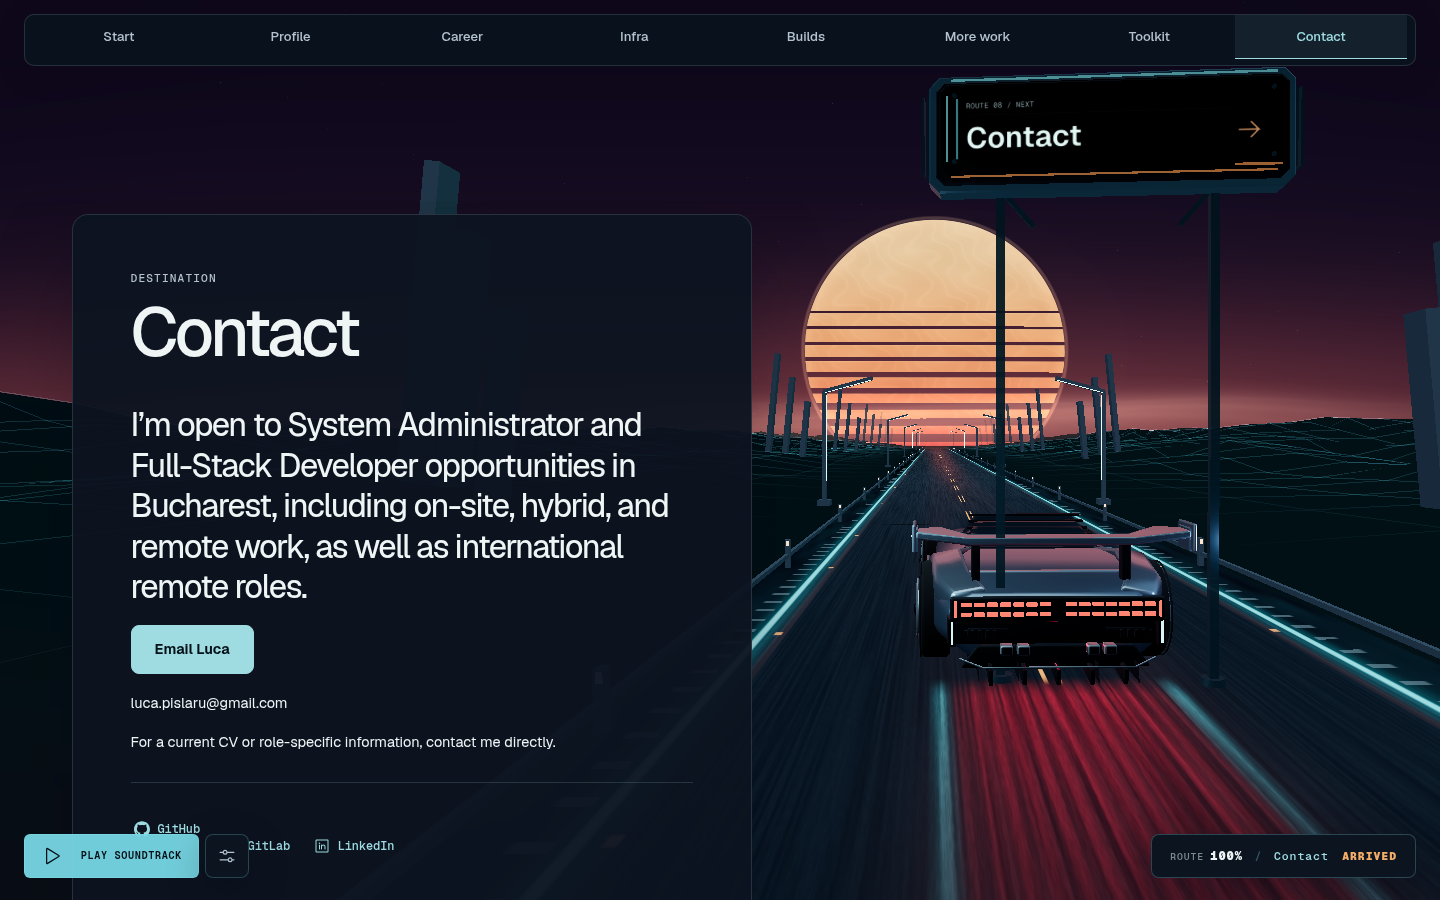Switch to More work tab
The height and width of the screenshot is (900, 1440).
(977, 37)
